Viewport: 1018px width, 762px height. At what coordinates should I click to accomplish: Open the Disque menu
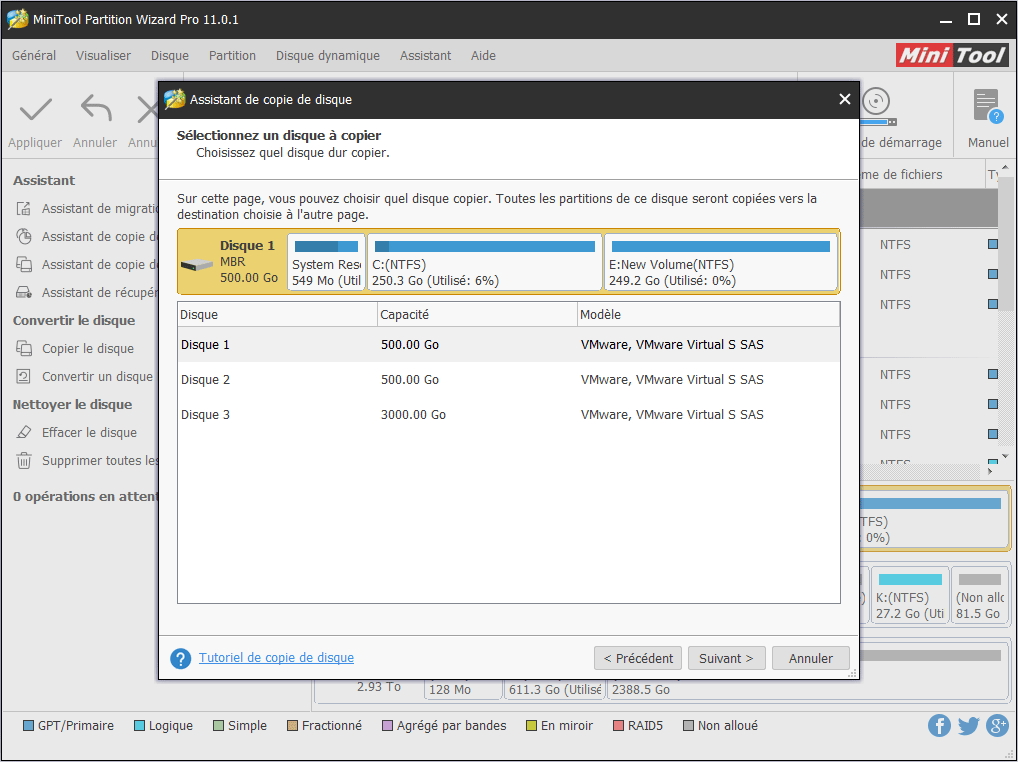coord(170,56)
